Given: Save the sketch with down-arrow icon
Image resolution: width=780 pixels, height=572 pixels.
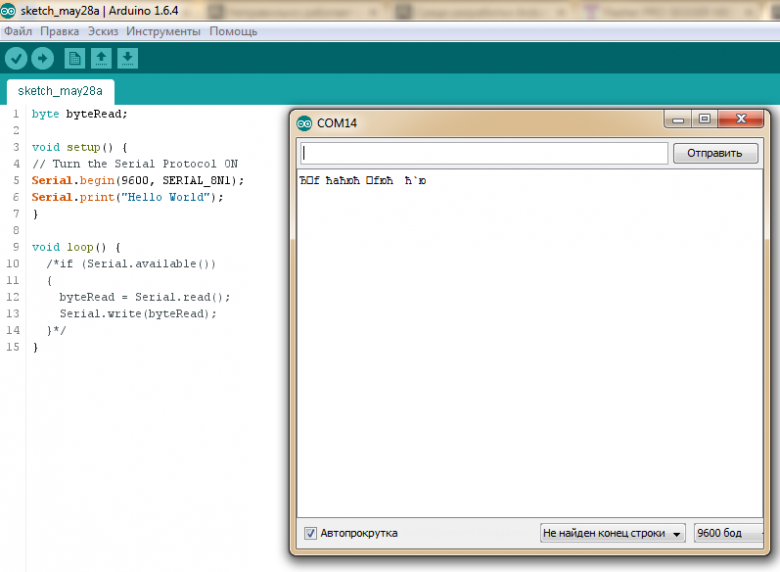Looking at the screenshot, I should [127, 59].
